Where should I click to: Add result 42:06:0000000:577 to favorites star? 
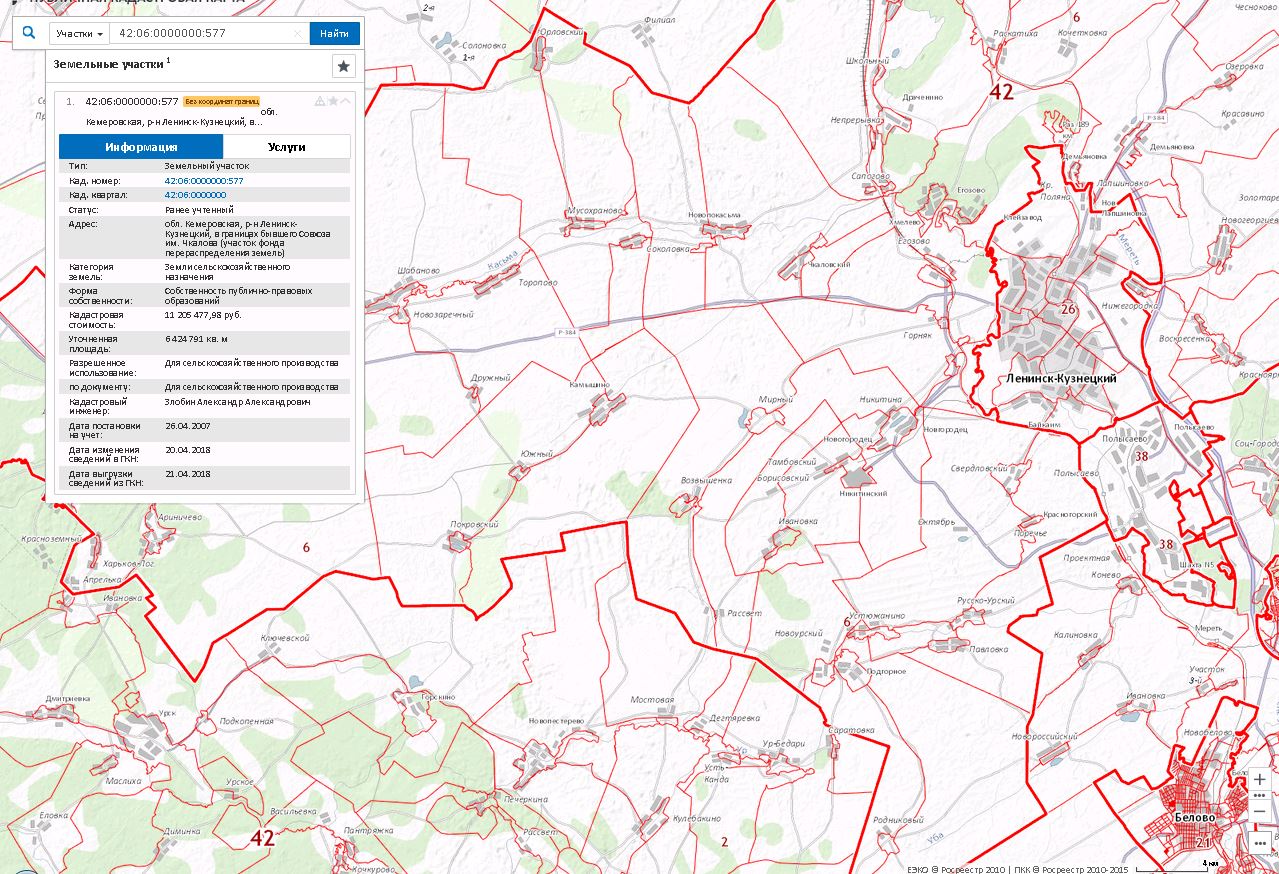[333, 101]
